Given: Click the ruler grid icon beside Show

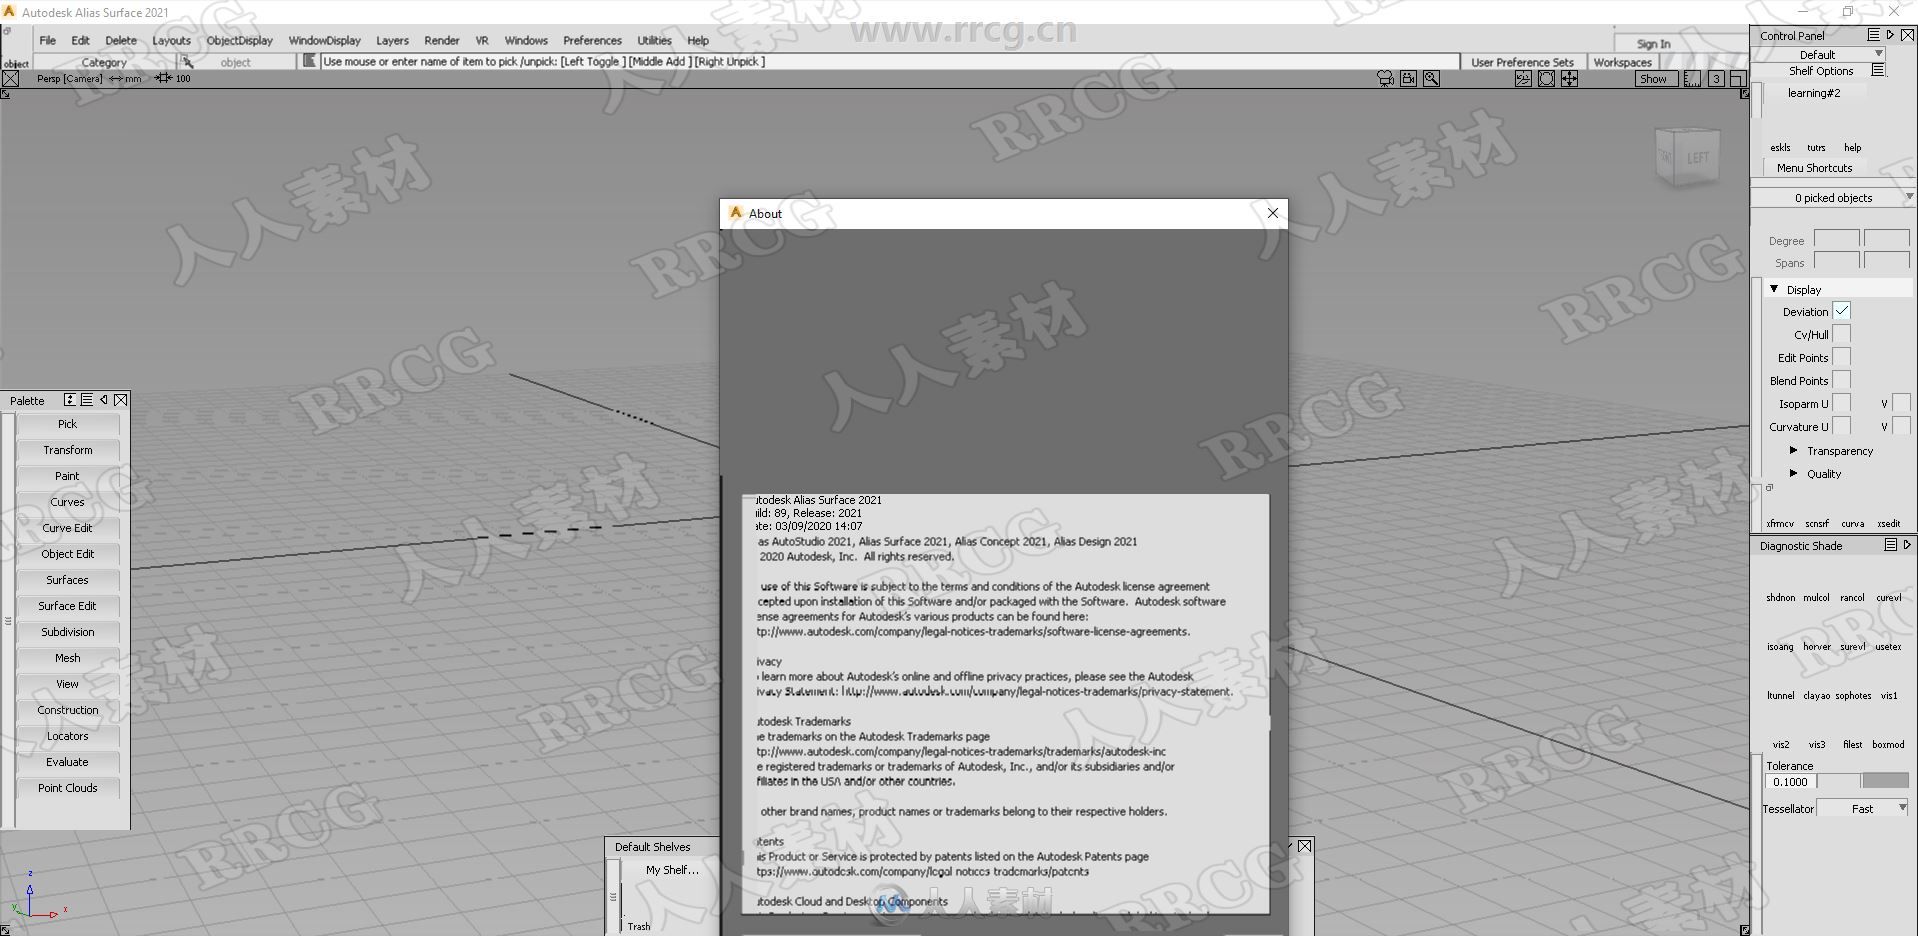Looking at the screenshot, I should (x=1692, y=79).
